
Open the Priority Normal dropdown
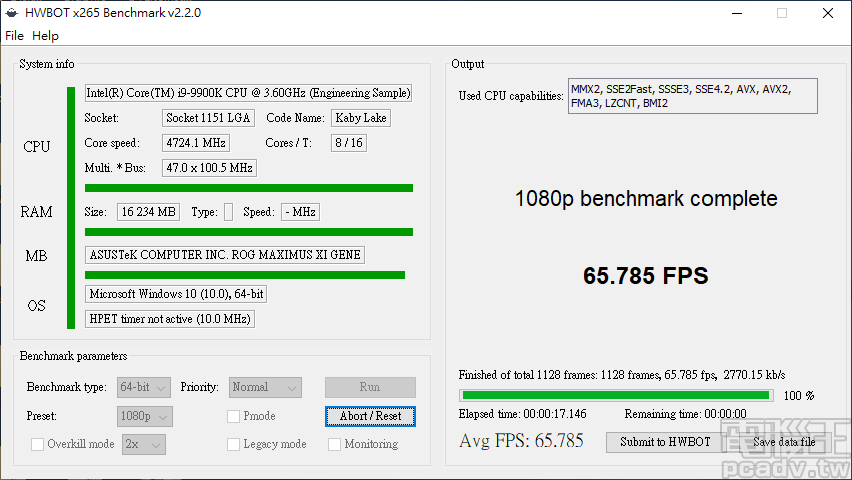click(x=265, y=388)
